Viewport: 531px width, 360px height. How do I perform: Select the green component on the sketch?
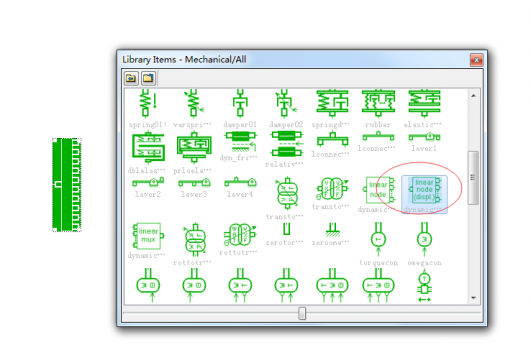pos(67,185)
